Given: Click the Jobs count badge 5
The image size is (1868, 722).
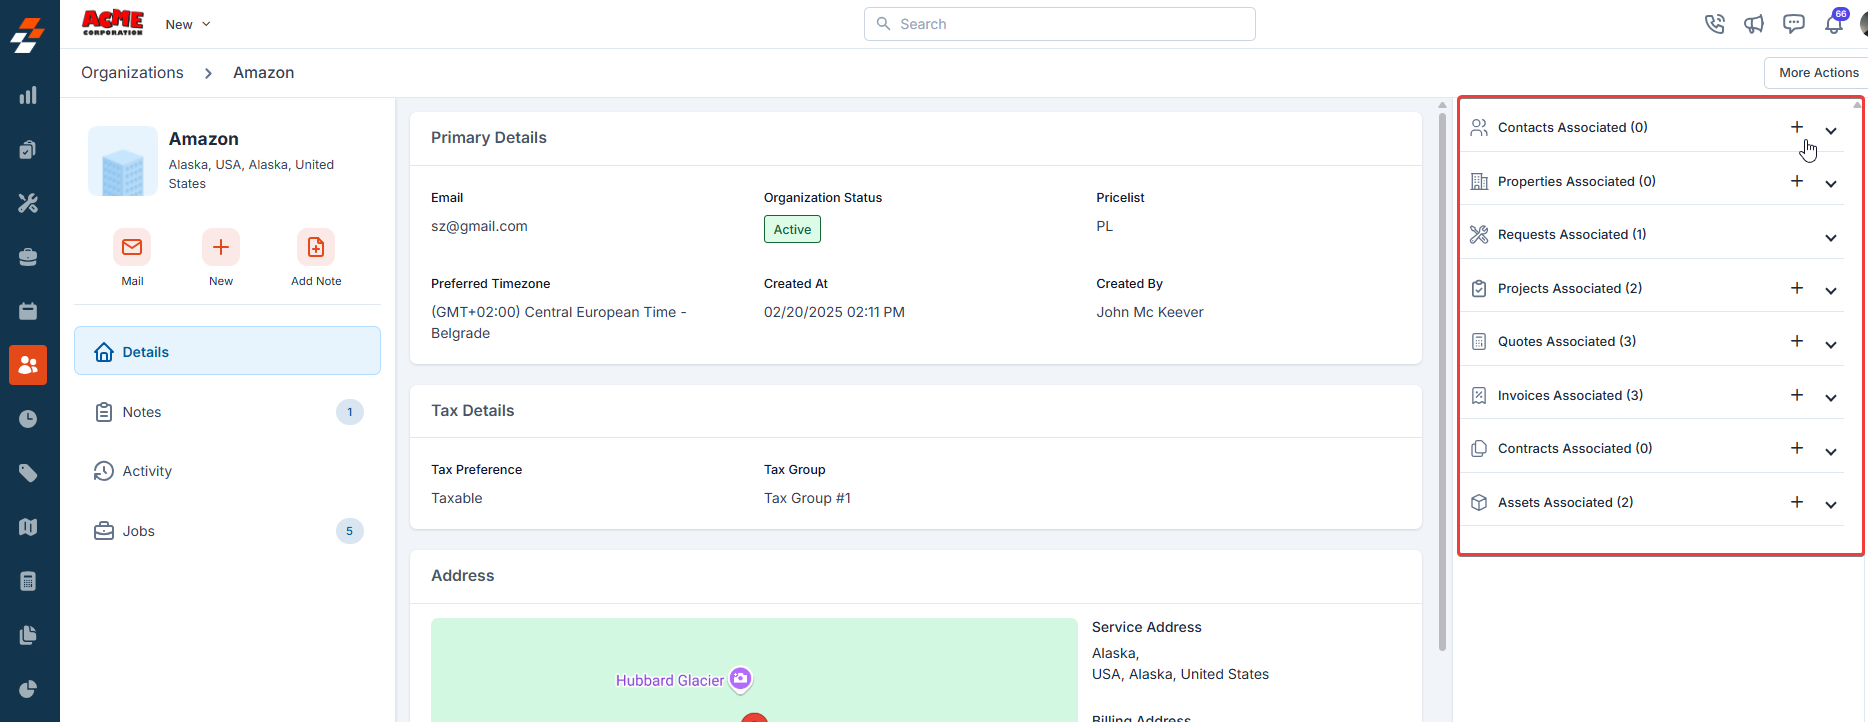Looking at the screenshot, I should click(x=350, y=531).
